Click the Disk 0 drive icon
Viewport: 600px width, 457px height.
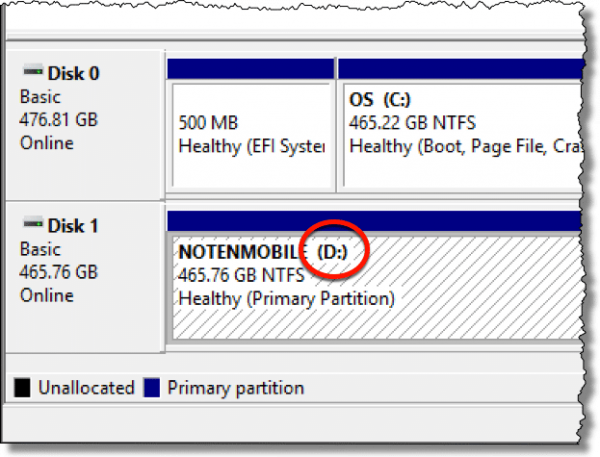tap(33, 71)
